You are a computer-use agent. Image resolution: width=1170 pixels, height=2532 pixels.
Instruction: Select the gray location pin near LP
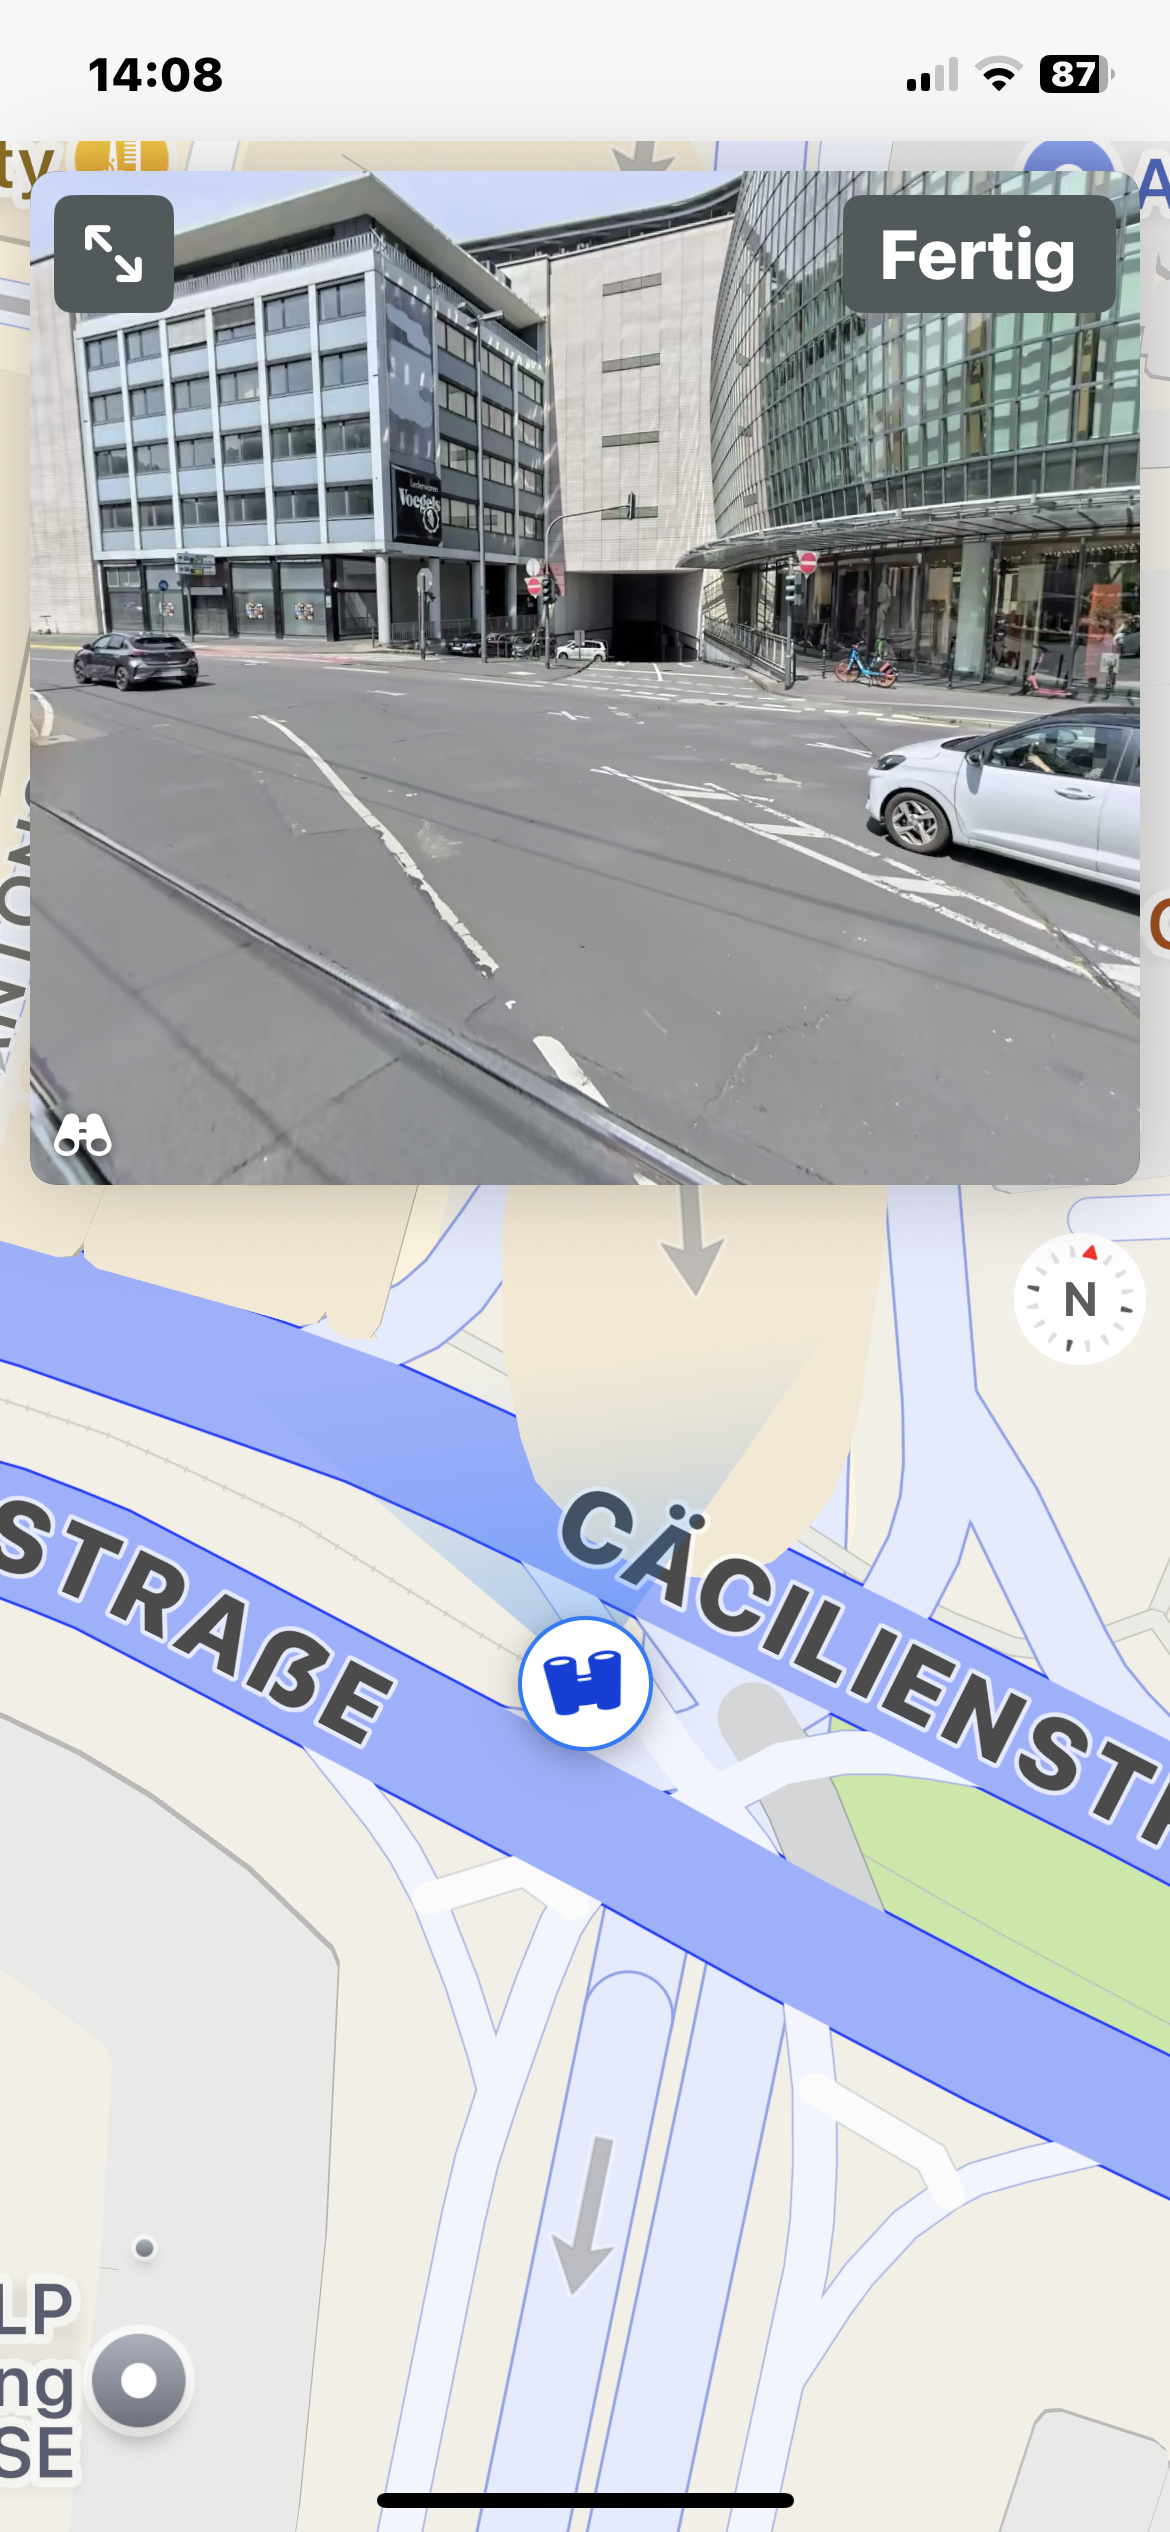click(139, 2381)
